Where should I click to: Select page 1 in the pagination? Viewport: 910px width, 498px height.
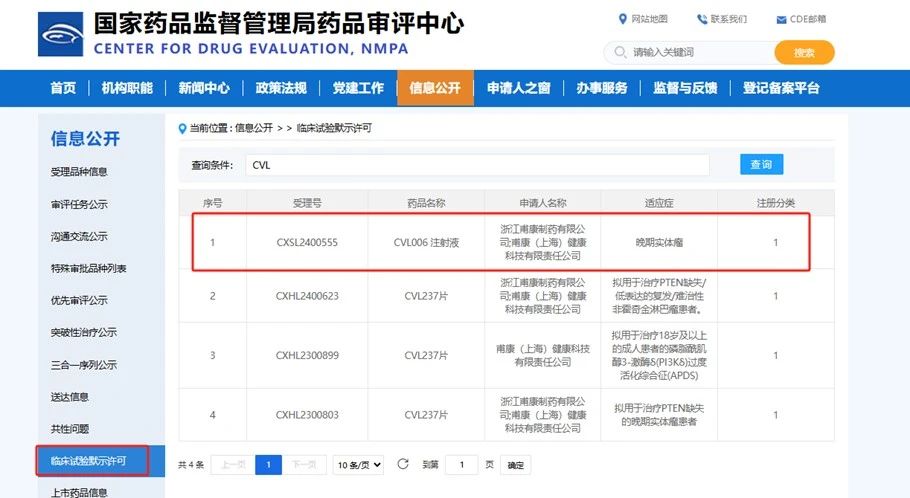[x=268, y=465]
